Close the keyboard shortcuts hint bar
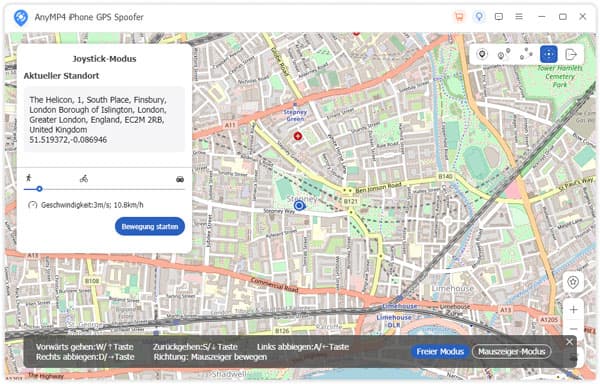 click(569, 342)
